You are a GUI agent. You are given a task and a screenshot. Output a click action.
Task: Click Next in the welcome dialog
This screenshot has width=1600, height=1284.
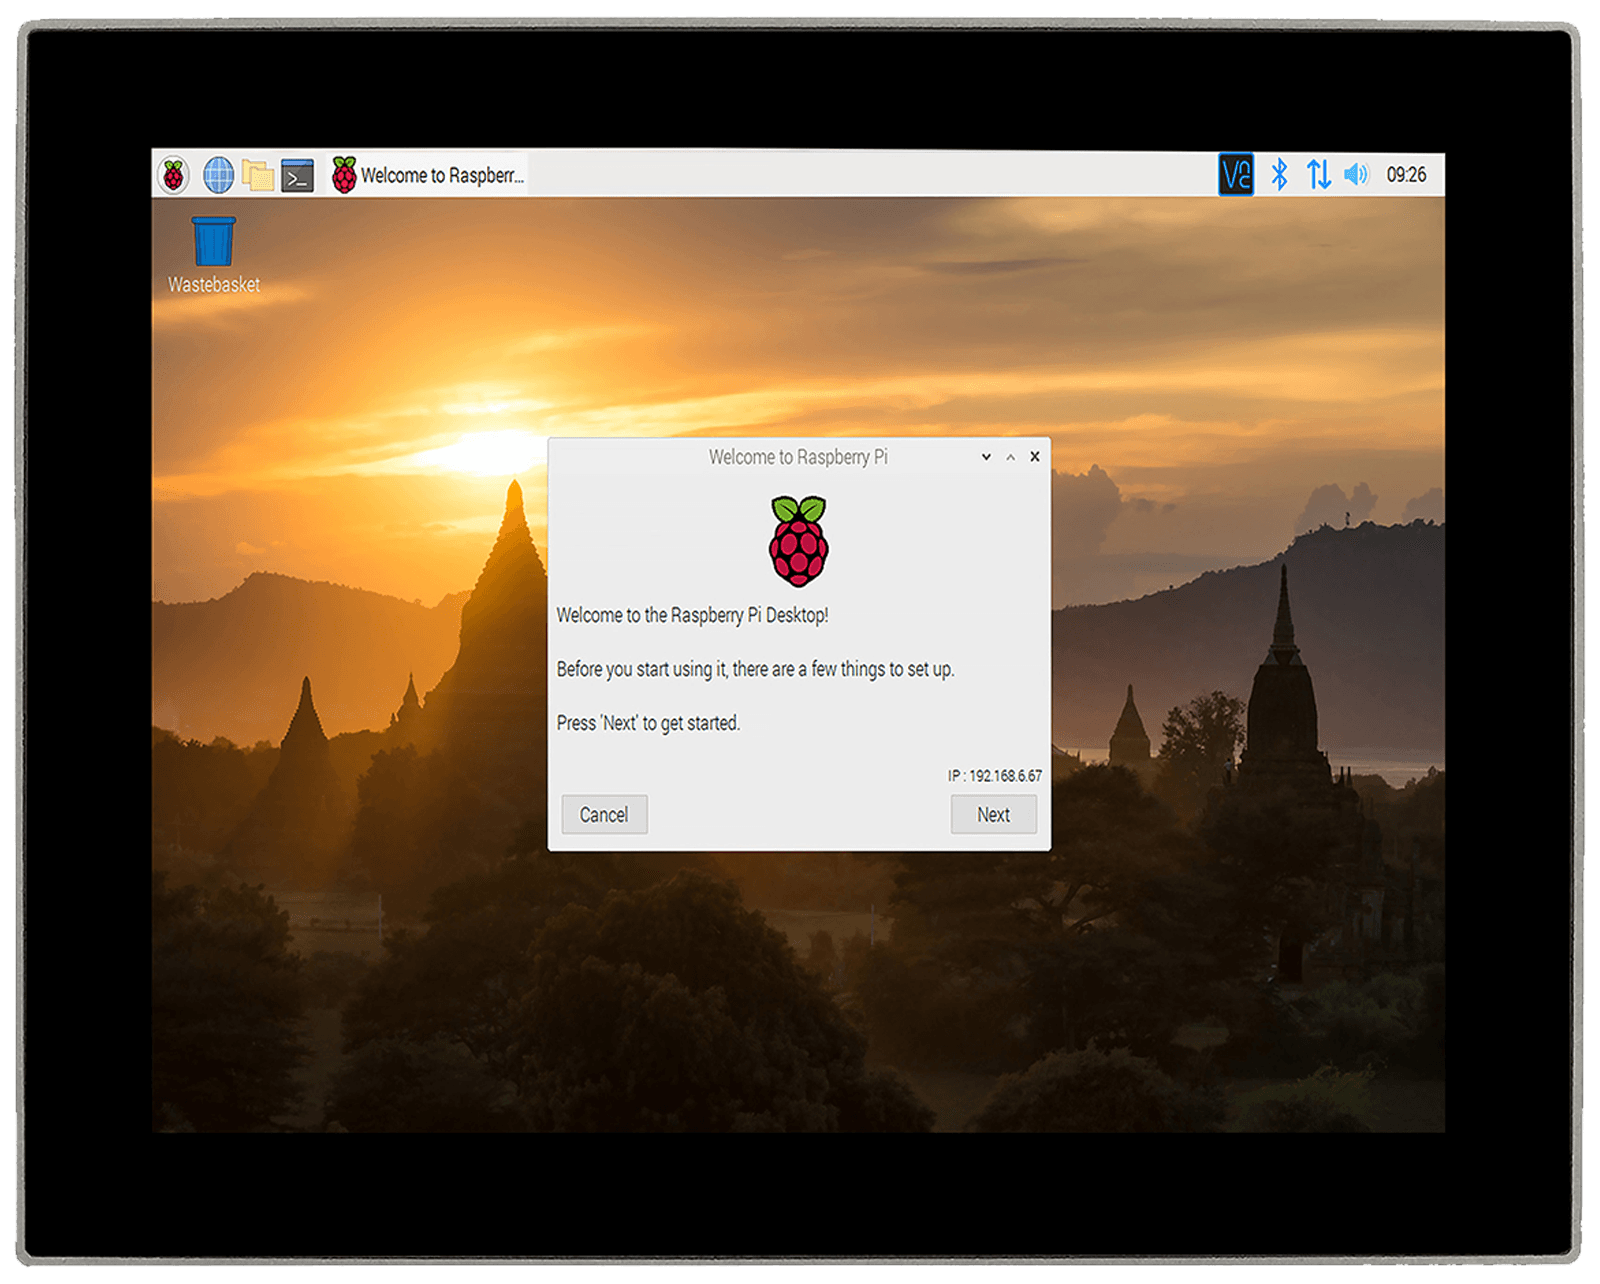[993, 814]
